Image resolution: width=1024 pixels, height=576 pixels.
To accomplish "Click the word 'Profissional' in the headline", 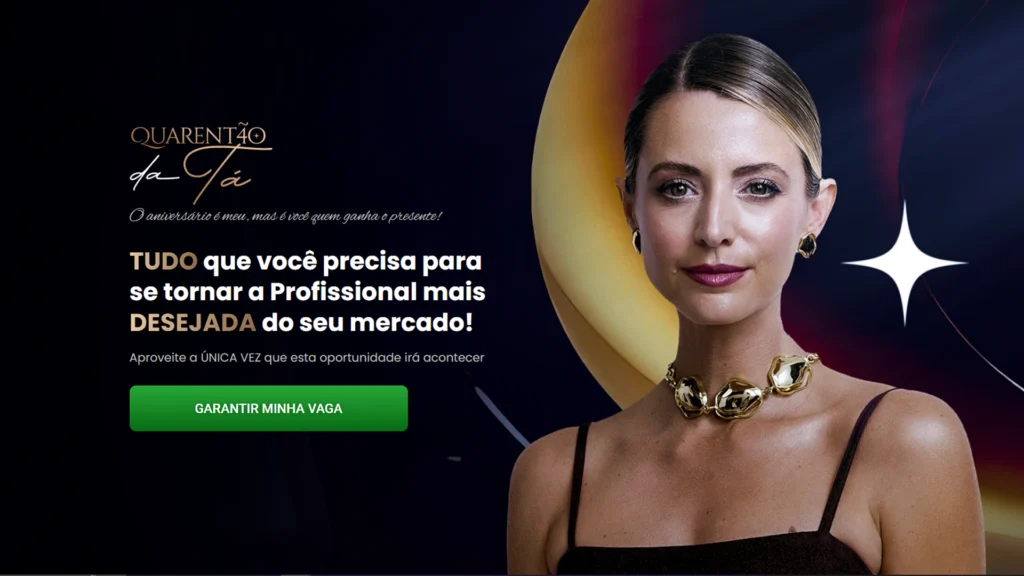I will click(343, 292).
